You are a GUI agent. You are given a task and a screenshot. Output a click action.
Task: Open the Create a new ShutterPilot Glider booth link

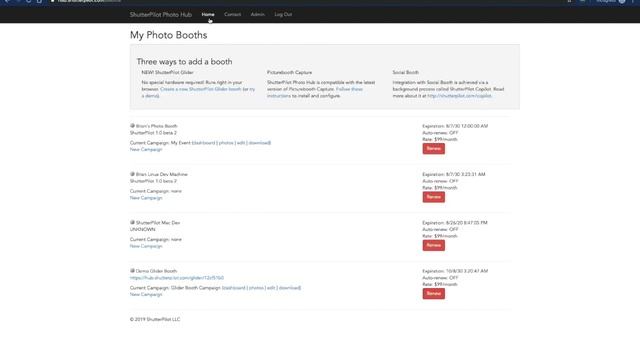point(201,89)
